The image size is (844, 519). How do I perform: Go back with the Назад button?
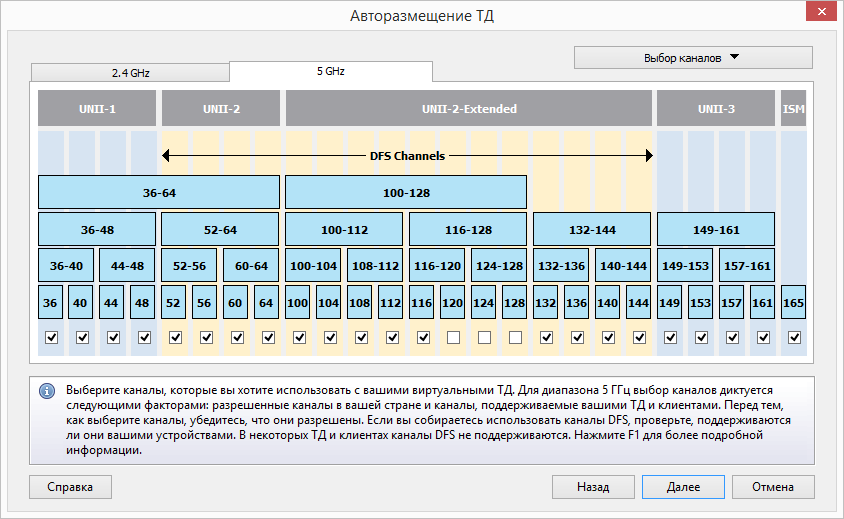(593, 487)
